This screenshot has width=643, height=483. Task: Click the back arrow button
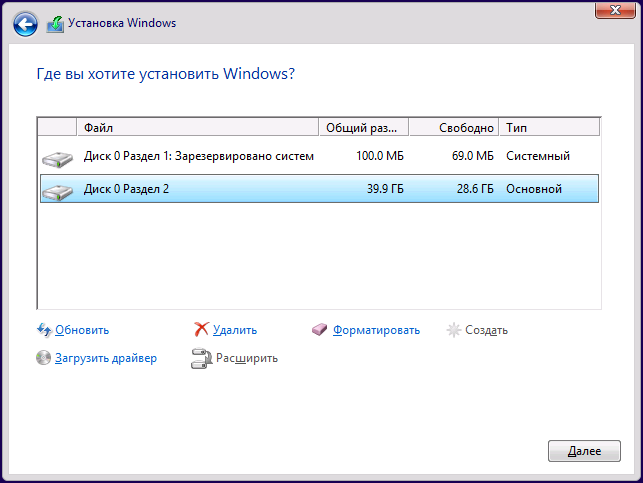pos(26,23)
